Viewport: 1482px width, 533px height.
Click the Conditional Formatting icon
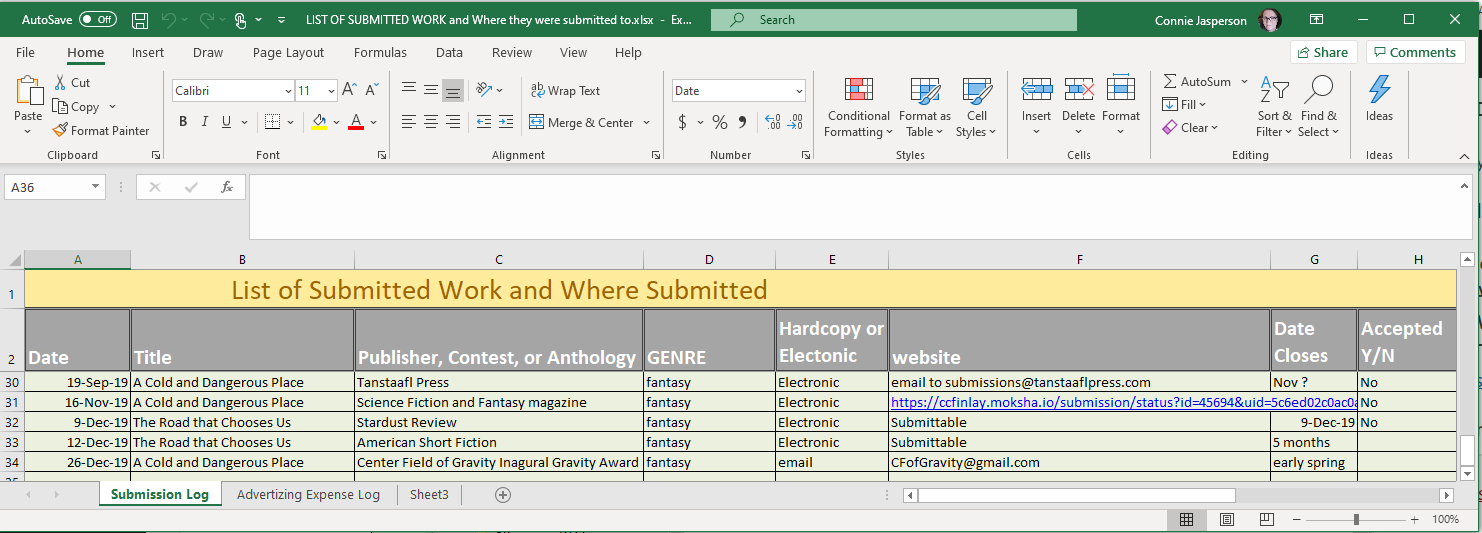(x=858, y=91)
